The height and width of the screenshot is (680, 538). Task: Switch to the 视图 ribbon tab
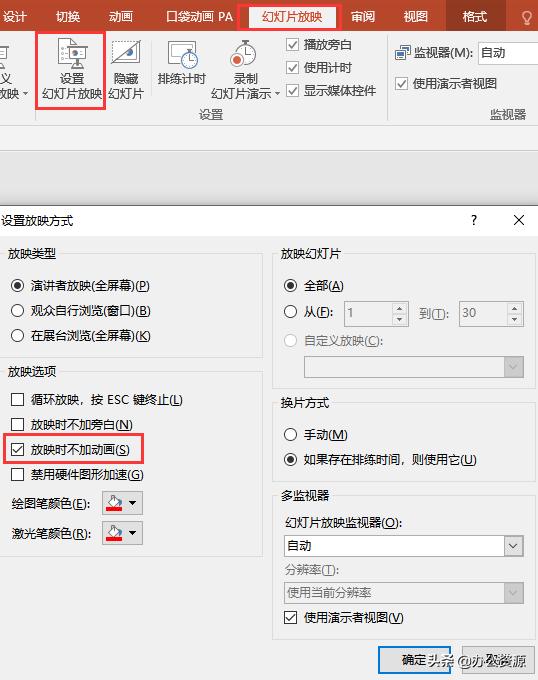pyautogui.click(x=416, y=17)
